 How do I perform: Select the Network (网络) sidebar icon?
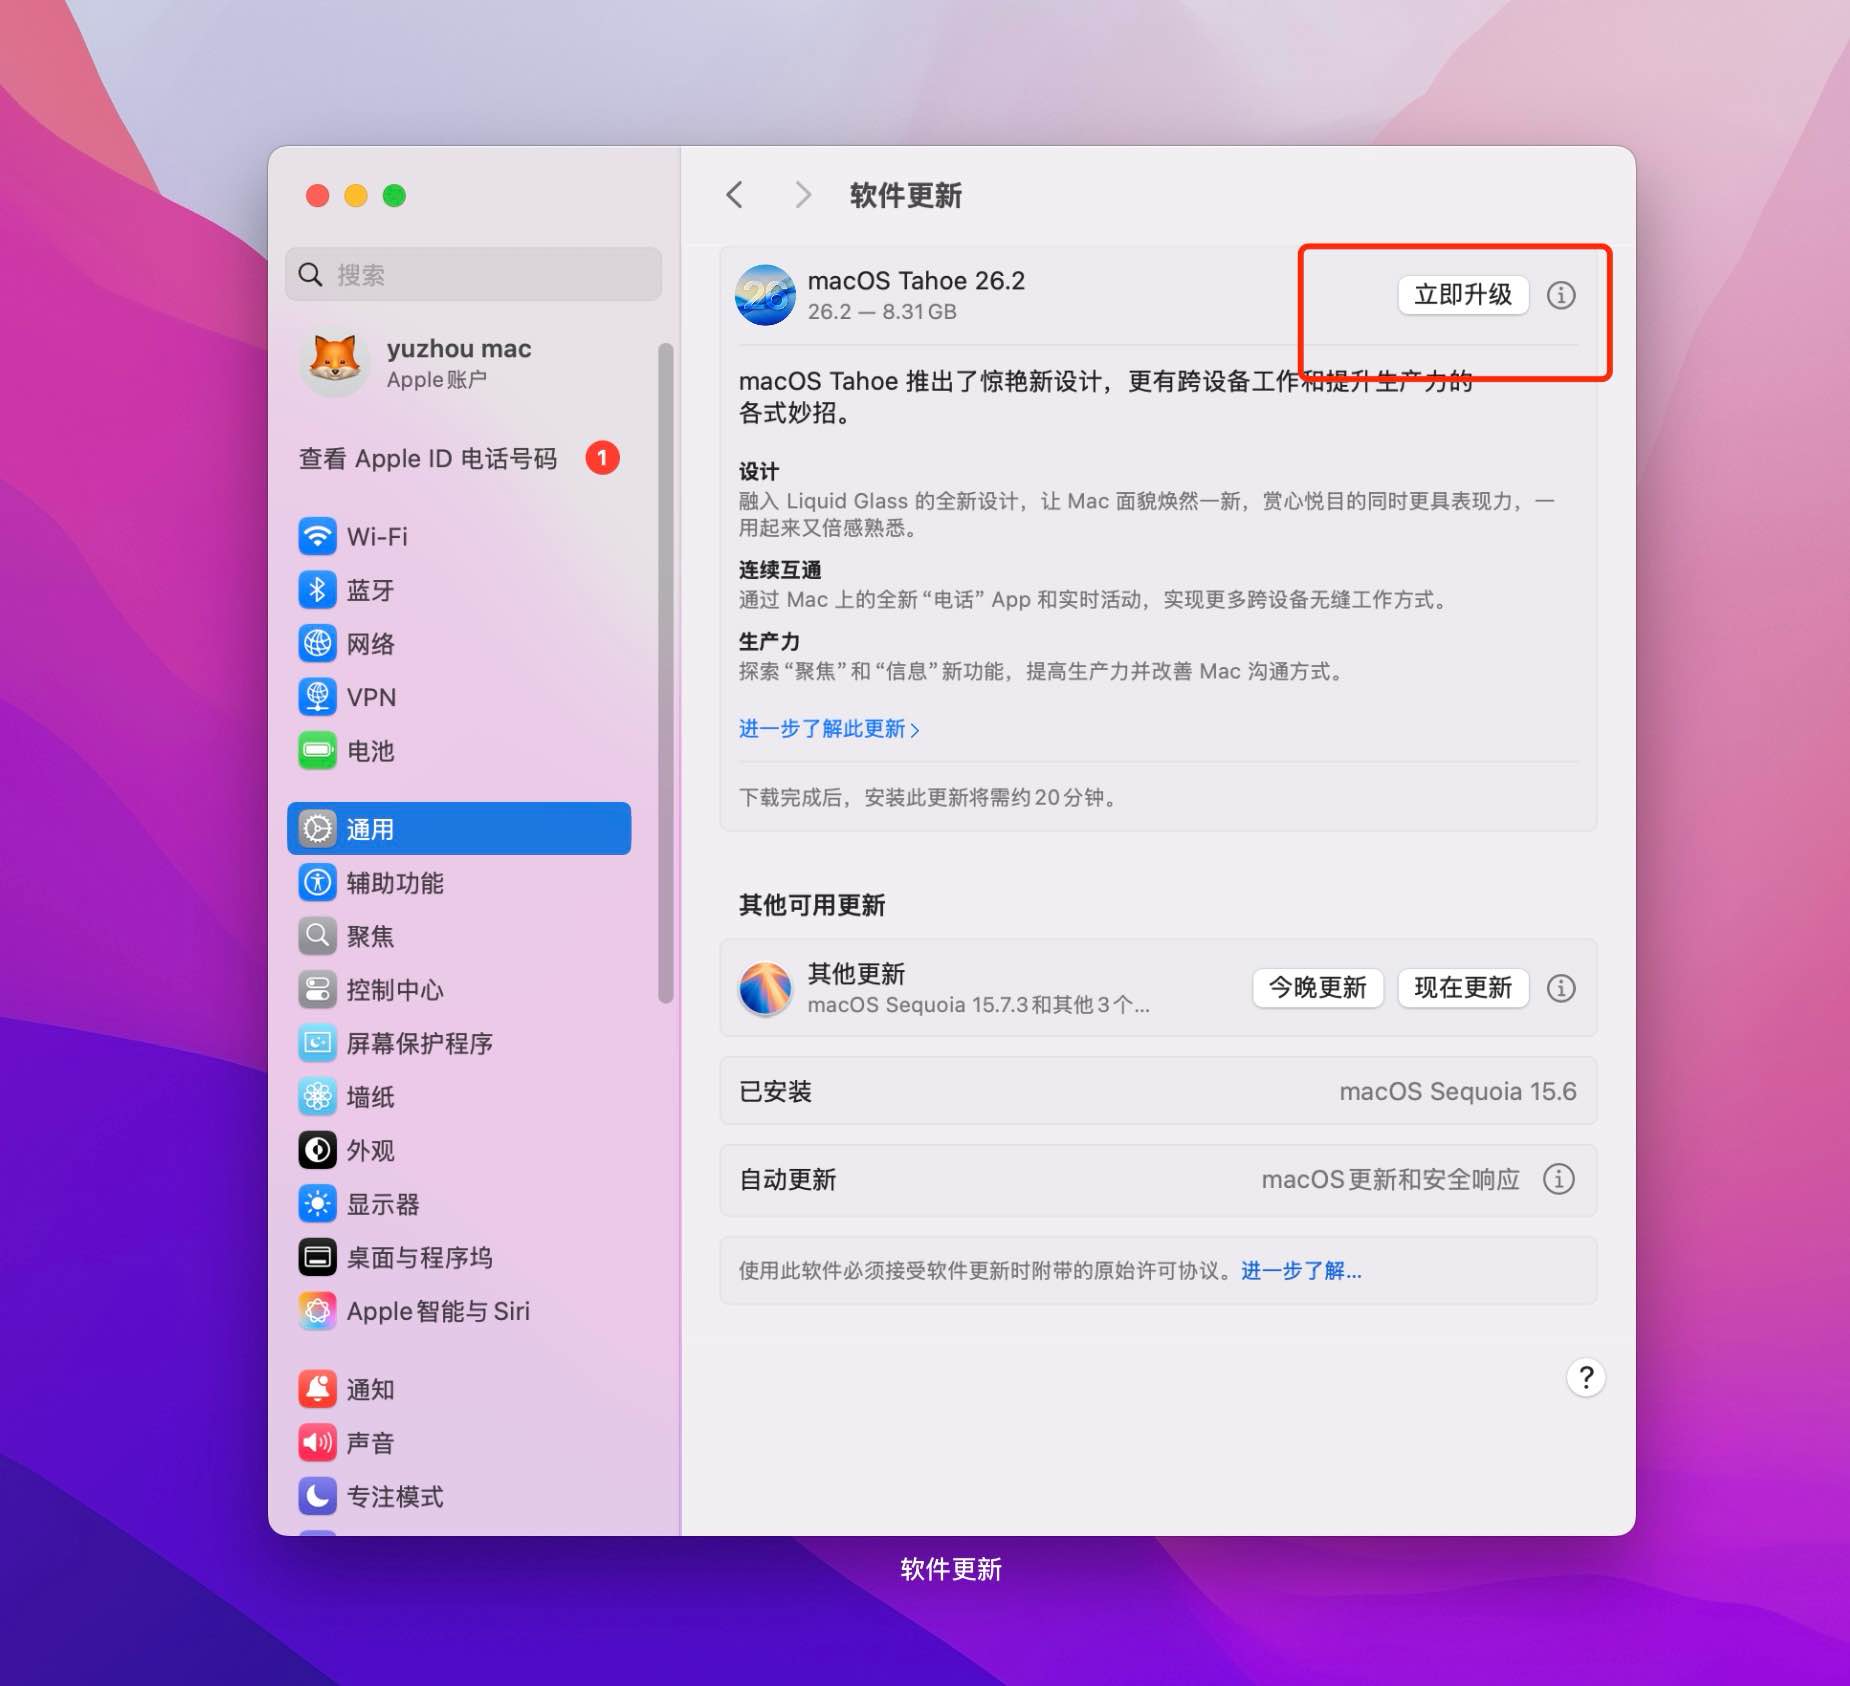pyautogui.click(x=317, y=643)
